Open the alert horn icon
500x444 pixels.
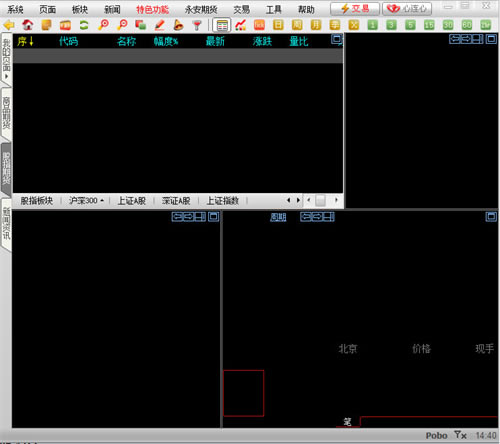179,25
